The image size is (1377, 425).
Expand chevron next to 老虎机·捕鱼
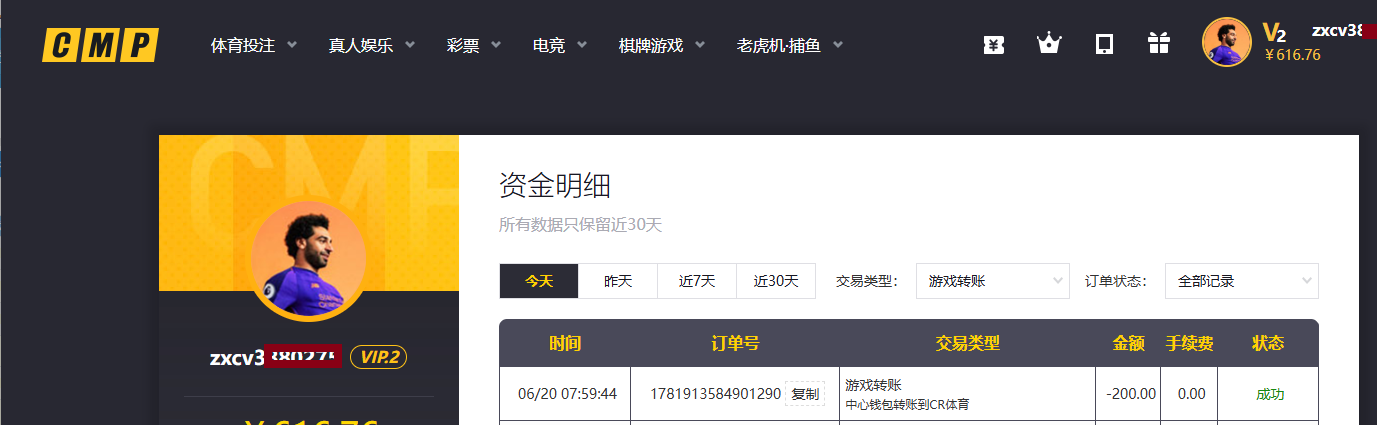tap(837, 45)
